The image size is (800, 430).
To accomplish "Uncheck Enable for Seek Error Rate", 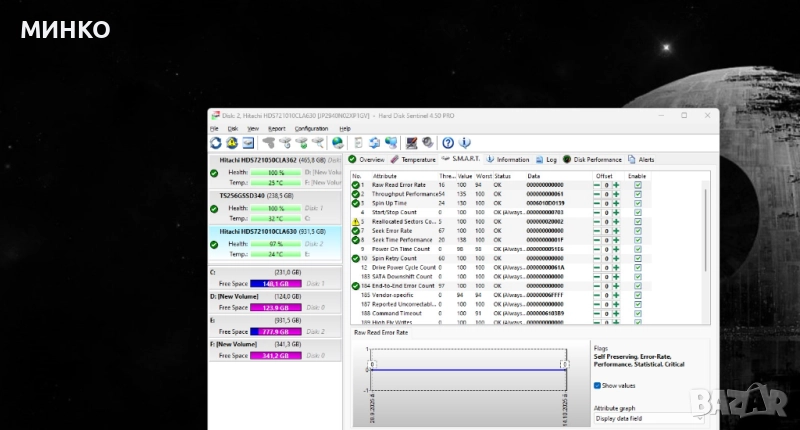I will coord(638,230).
